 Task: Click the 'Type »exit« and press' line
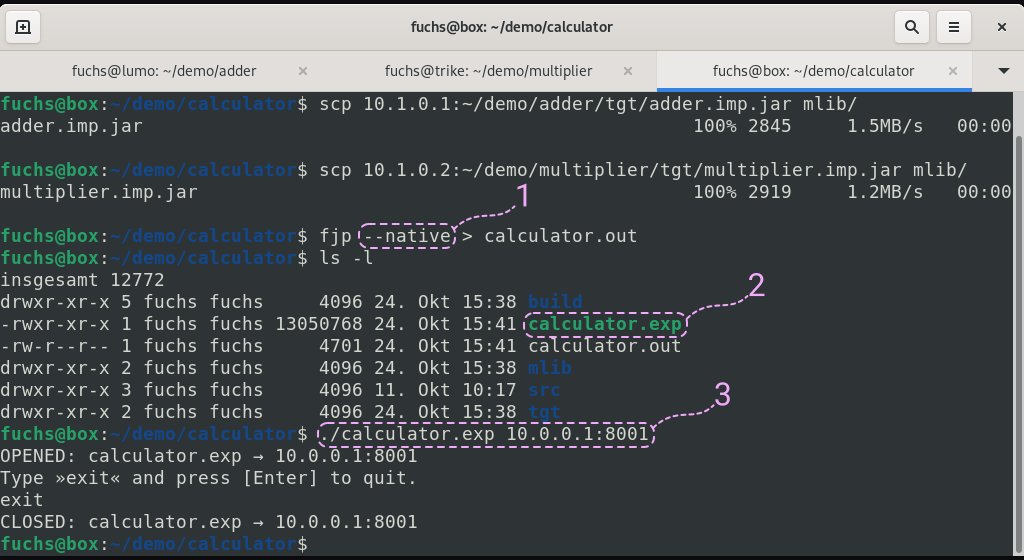point(208,478)
